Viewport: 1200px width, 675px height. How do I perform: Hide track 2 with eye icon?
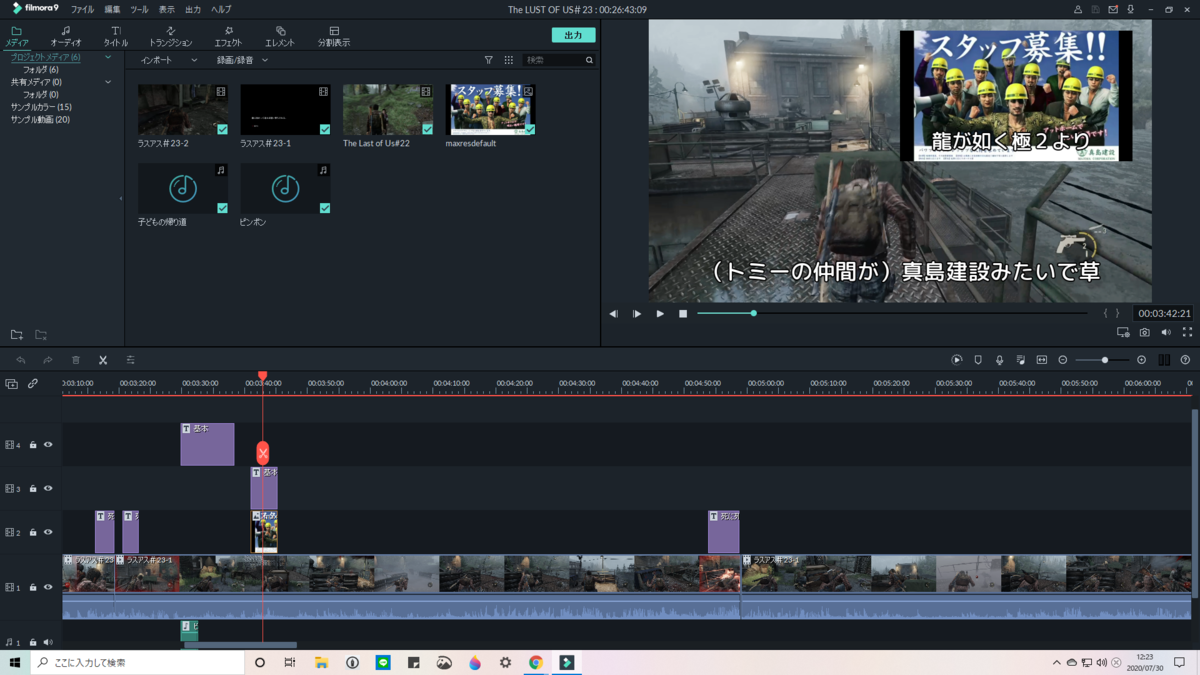[47, 532]
